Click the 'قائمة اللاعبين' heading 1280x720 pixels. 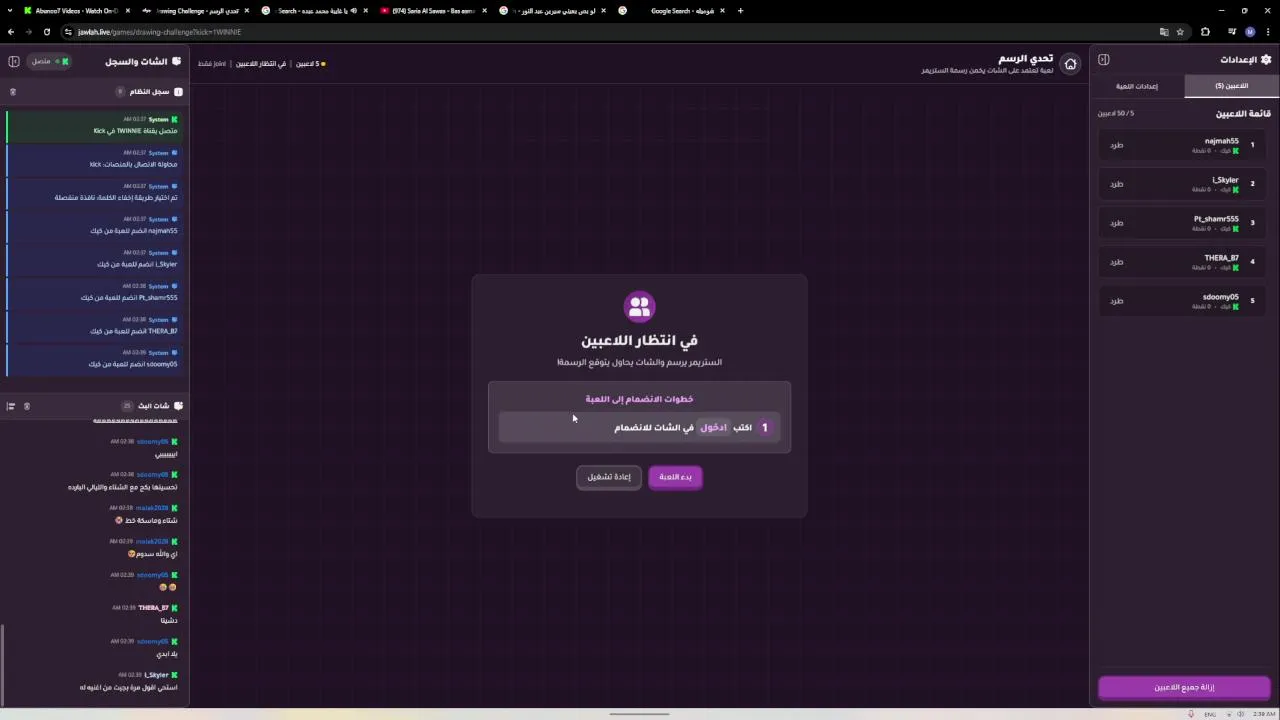click(x=1243, y=114)
